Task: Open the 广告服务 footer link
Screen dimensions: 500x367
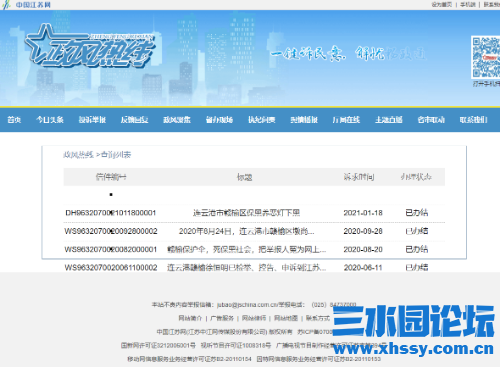Action: point(222,318)
